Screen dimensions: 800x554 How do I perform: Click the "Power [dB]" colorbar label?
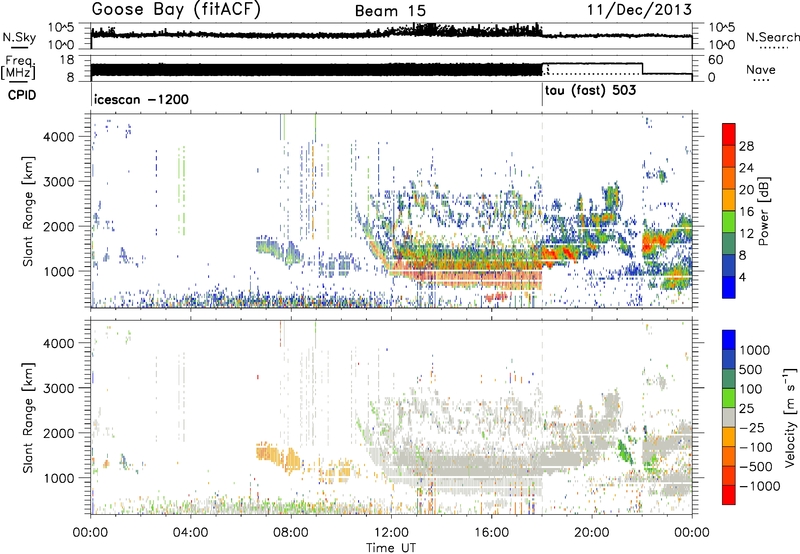click(764, 211)
